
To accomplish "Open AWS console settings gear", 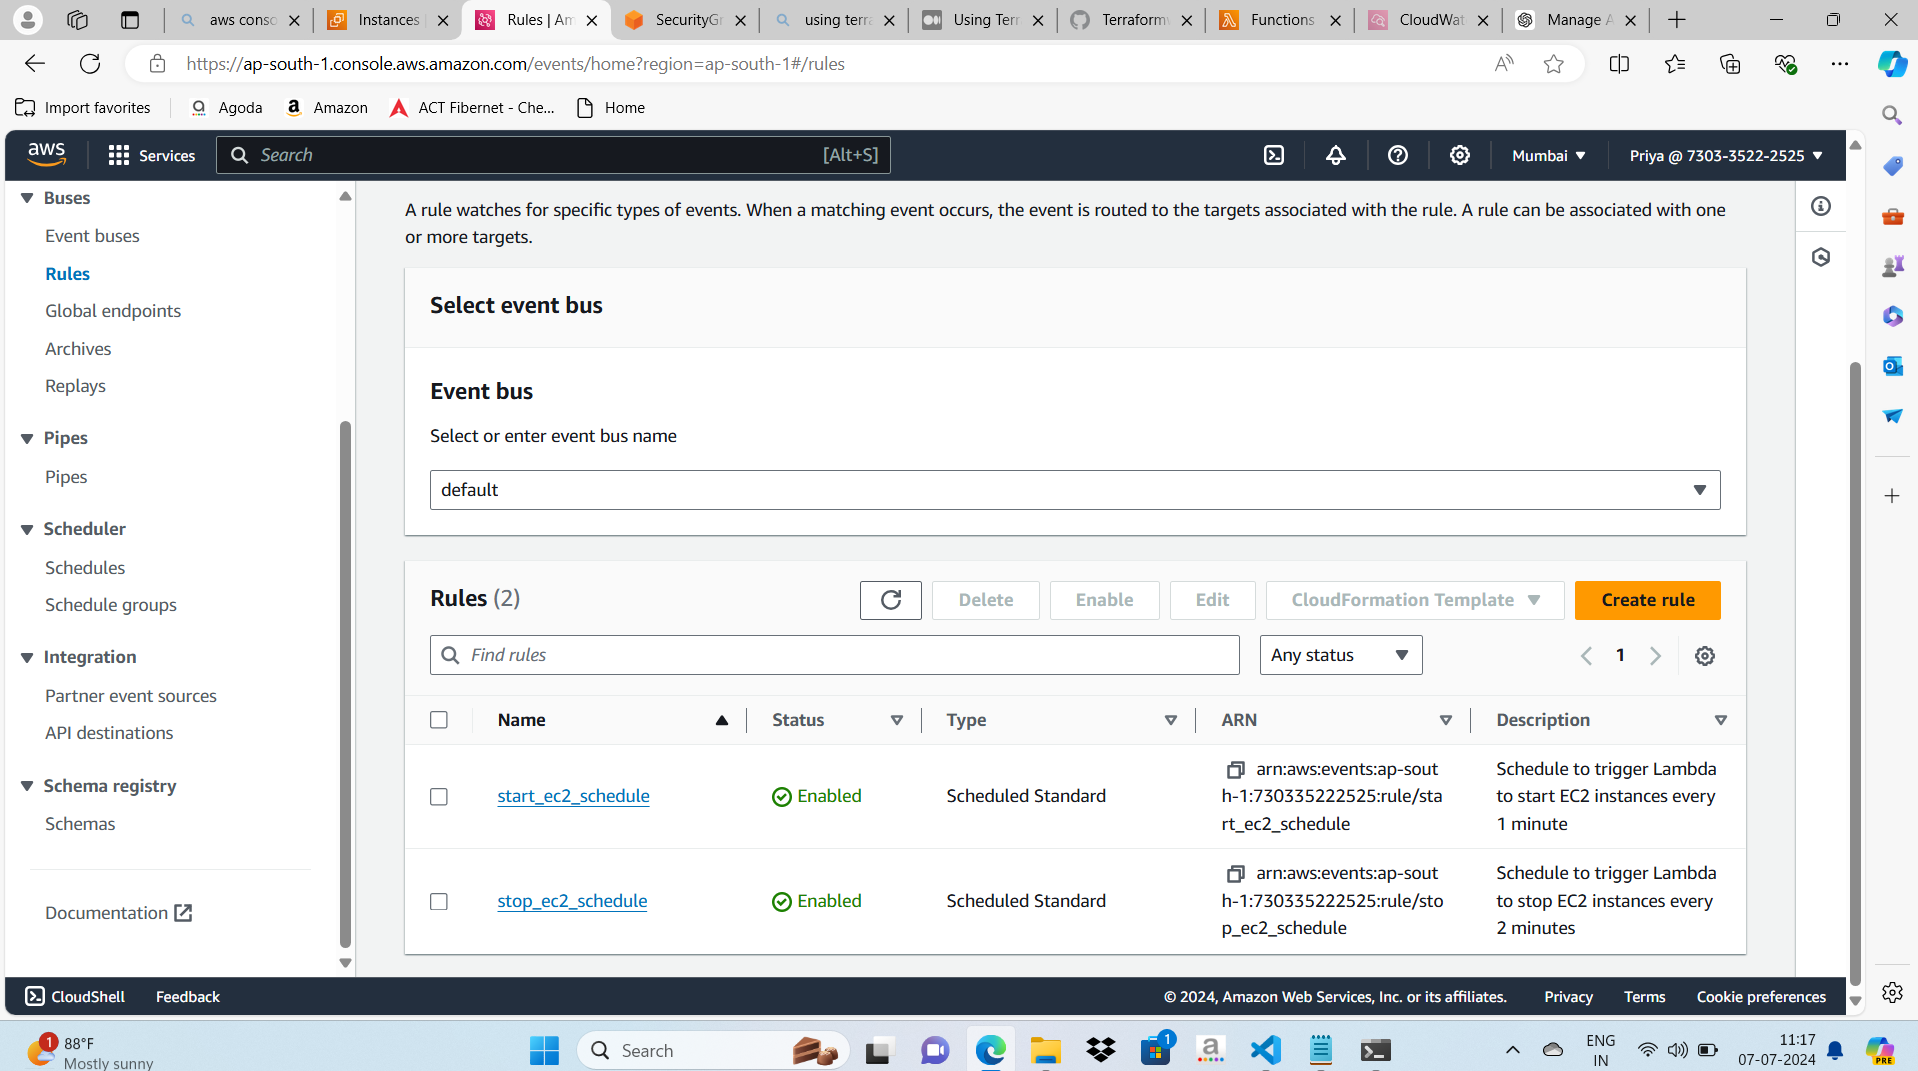I will (1460, 155).
